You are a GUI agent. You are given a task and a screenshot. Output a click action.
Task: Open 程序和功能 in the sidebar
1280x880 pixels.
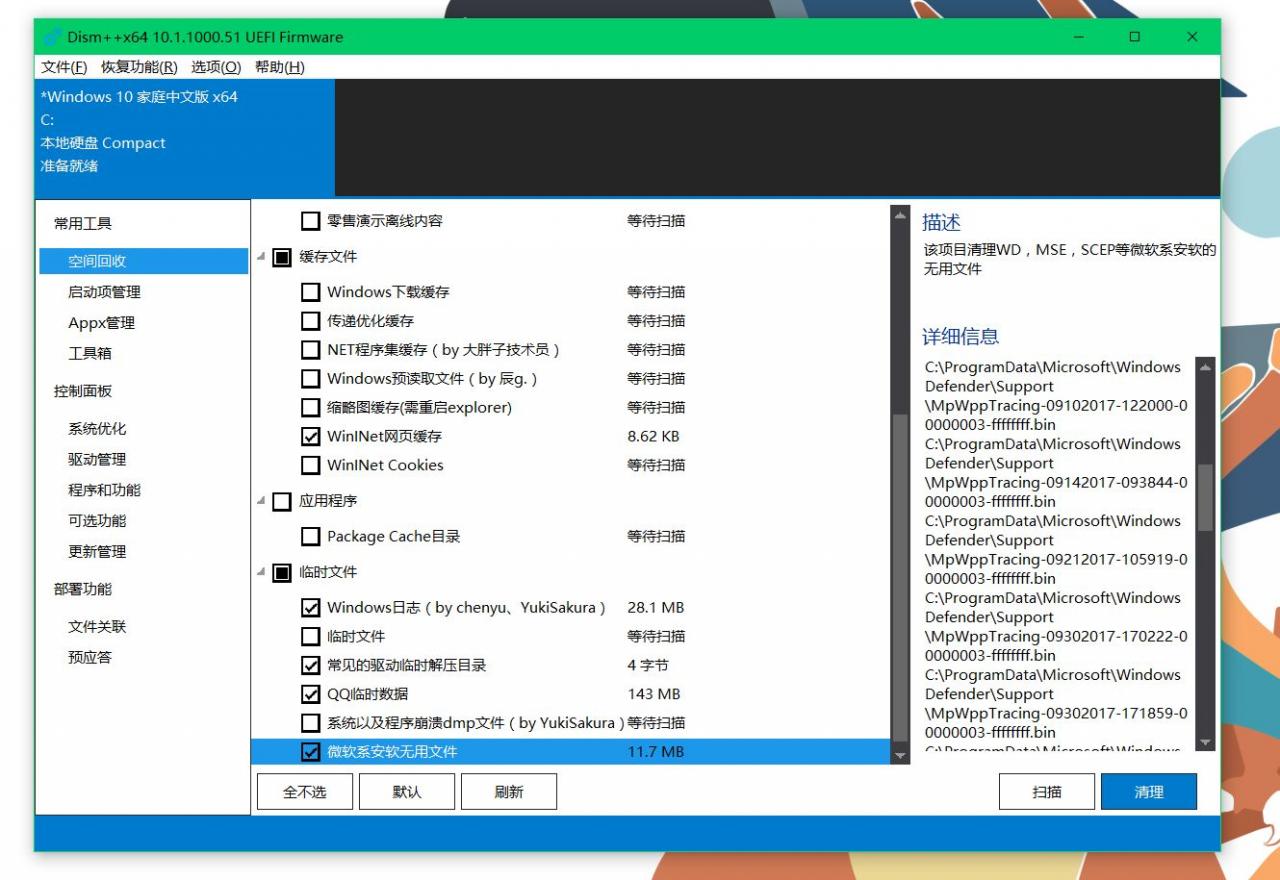tap(104, 490)
